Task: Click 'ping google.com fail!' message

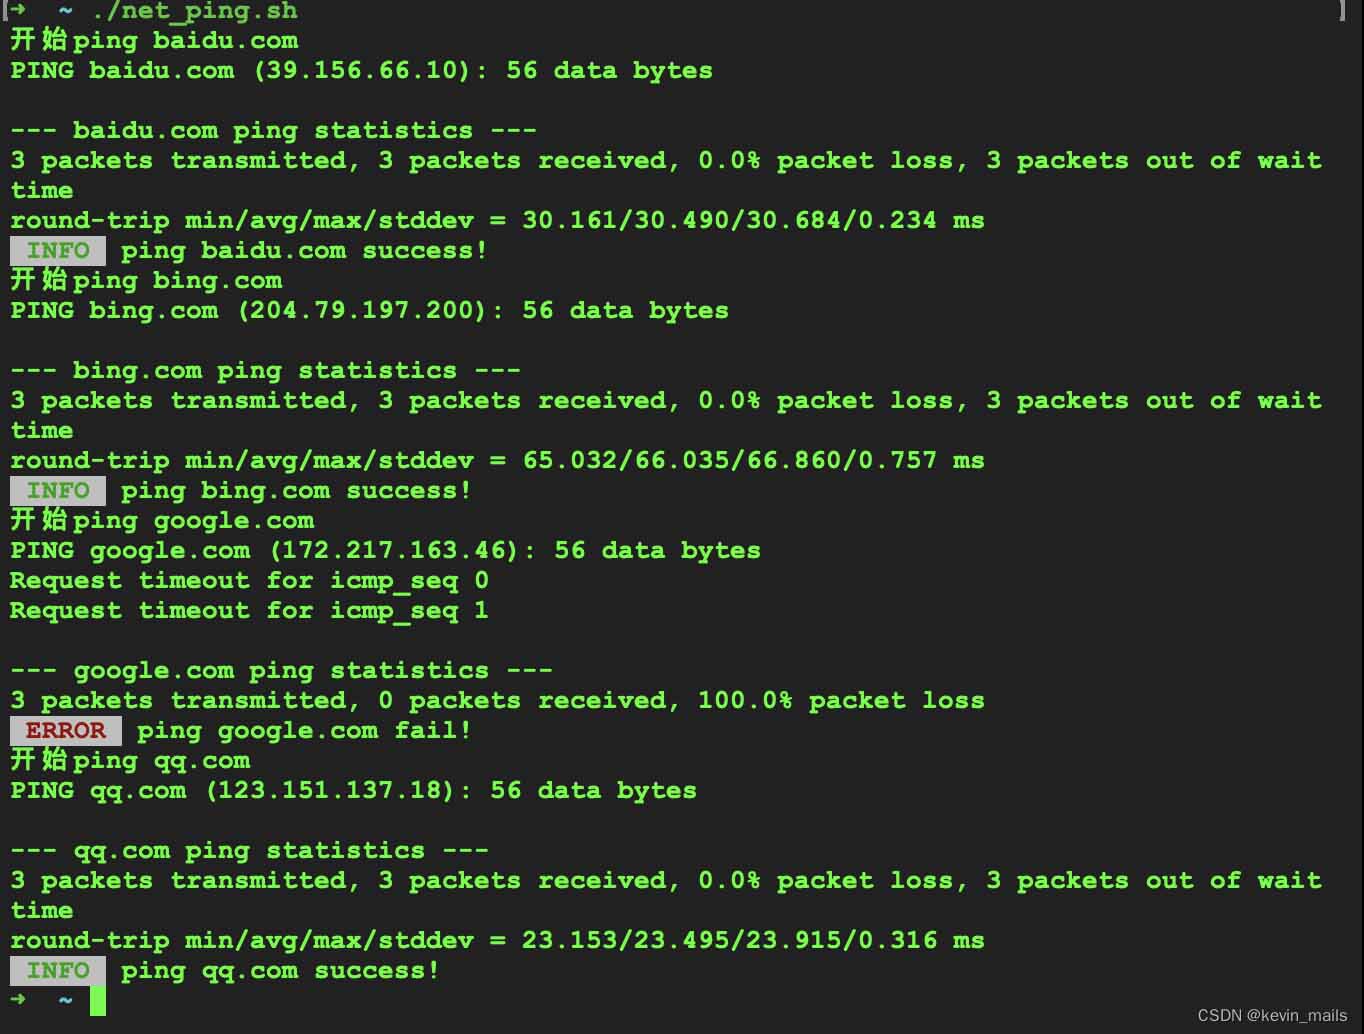Action: [304, 731]
